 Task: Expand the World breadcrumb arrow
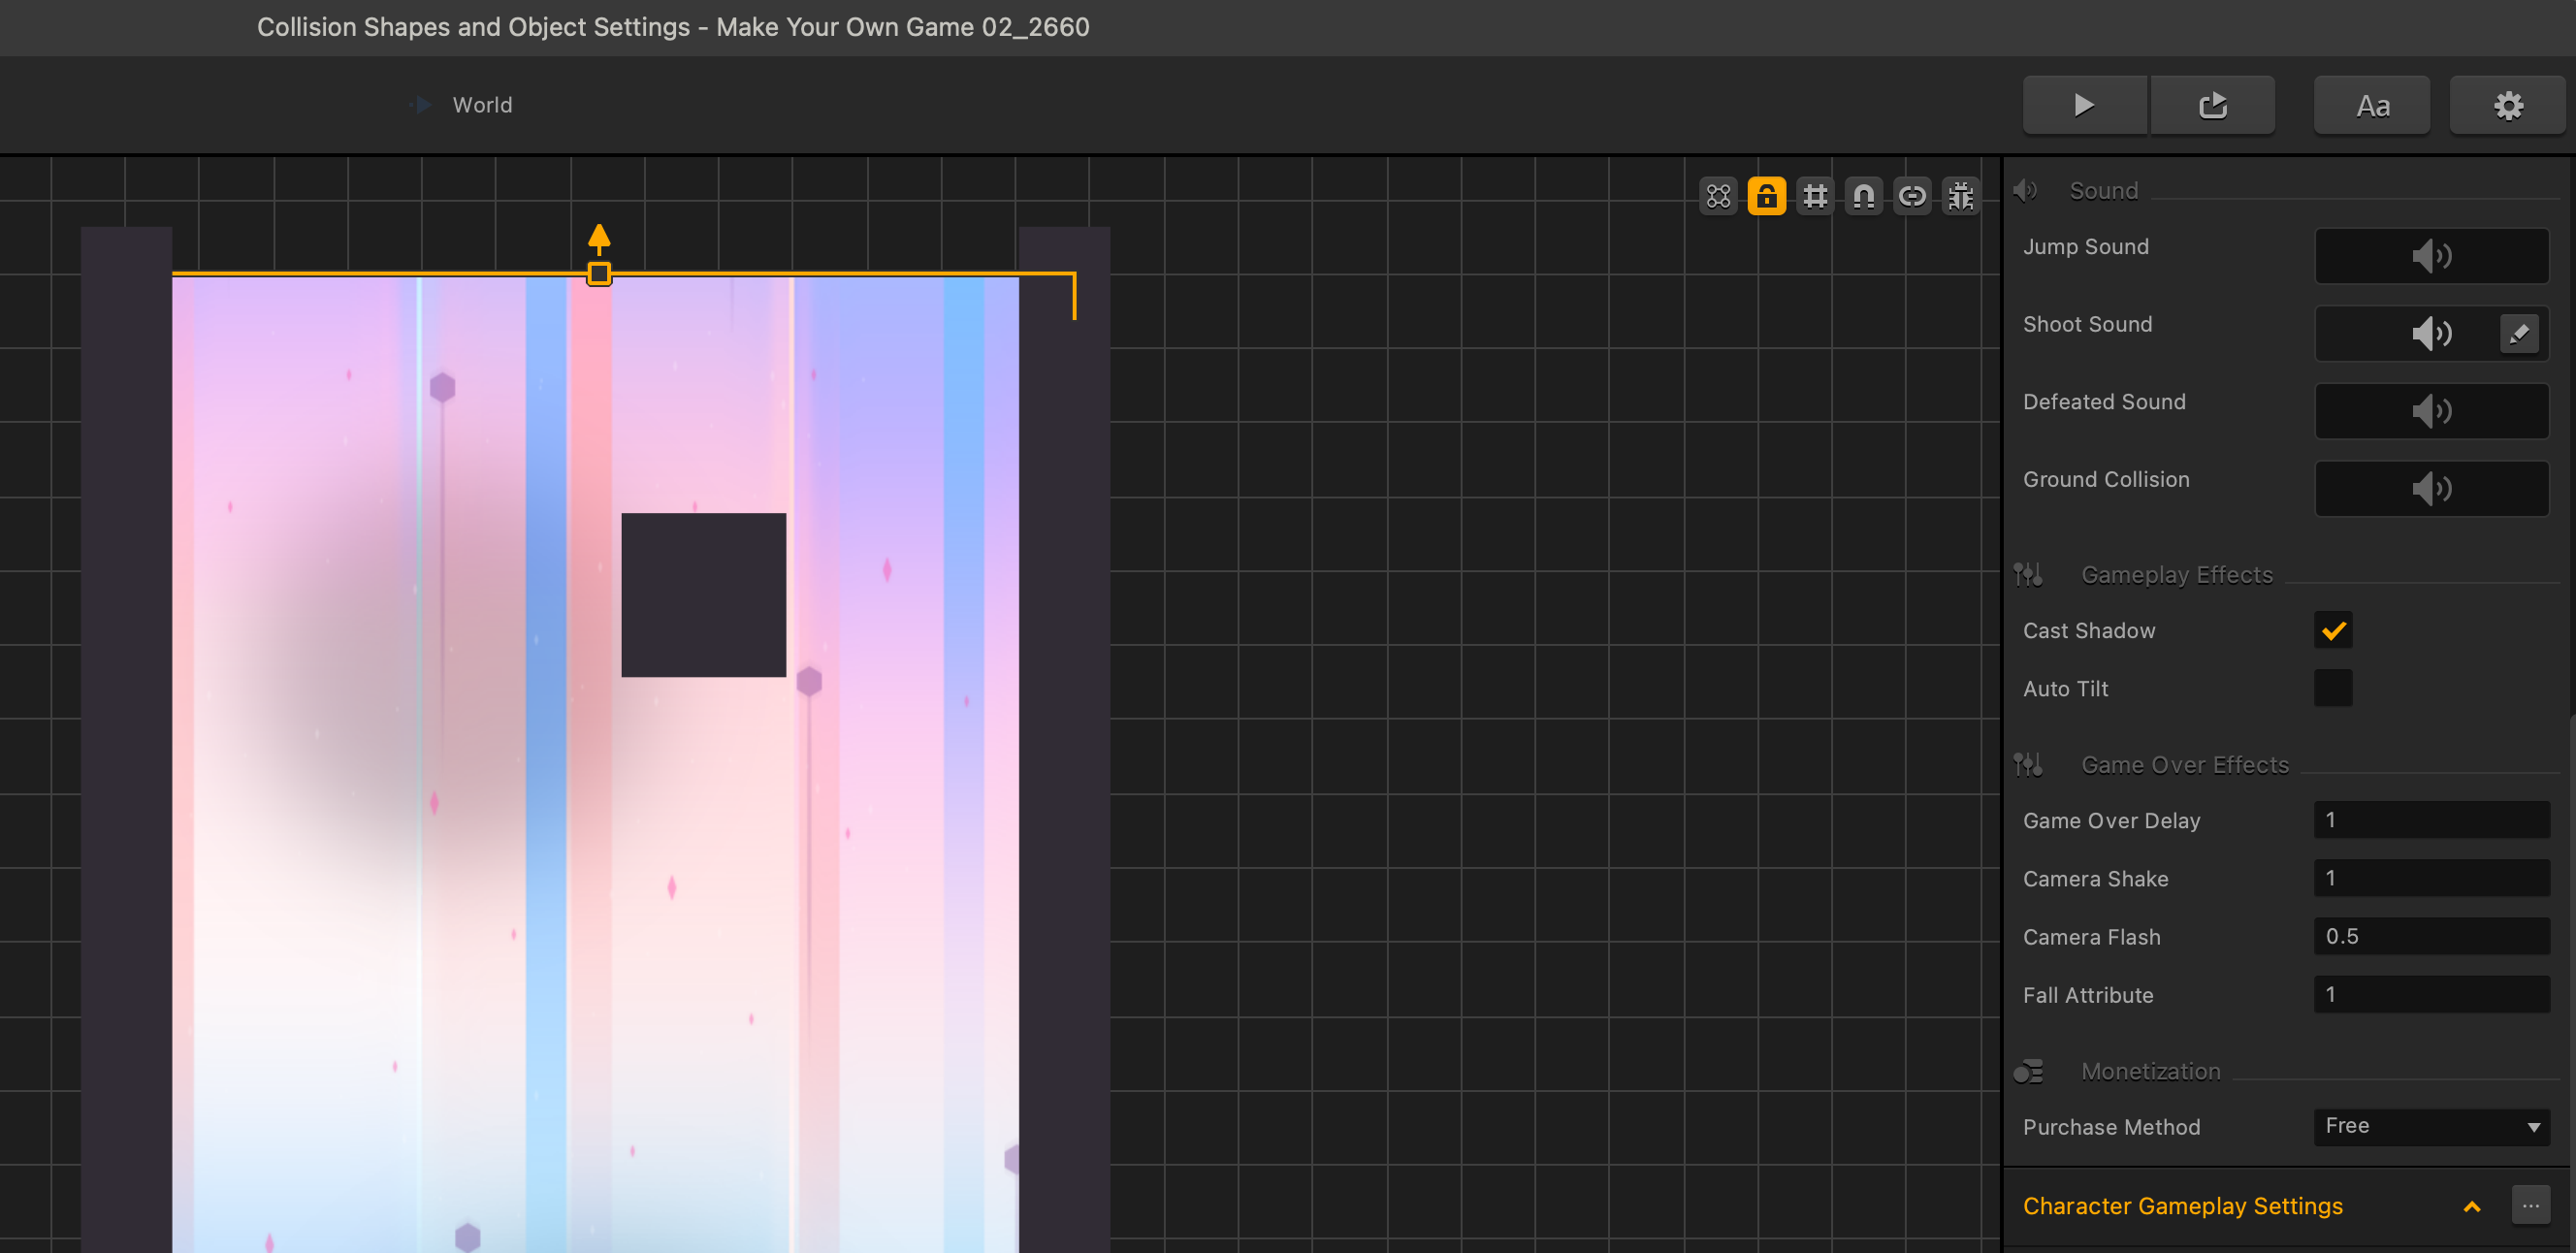pos(423,105)
